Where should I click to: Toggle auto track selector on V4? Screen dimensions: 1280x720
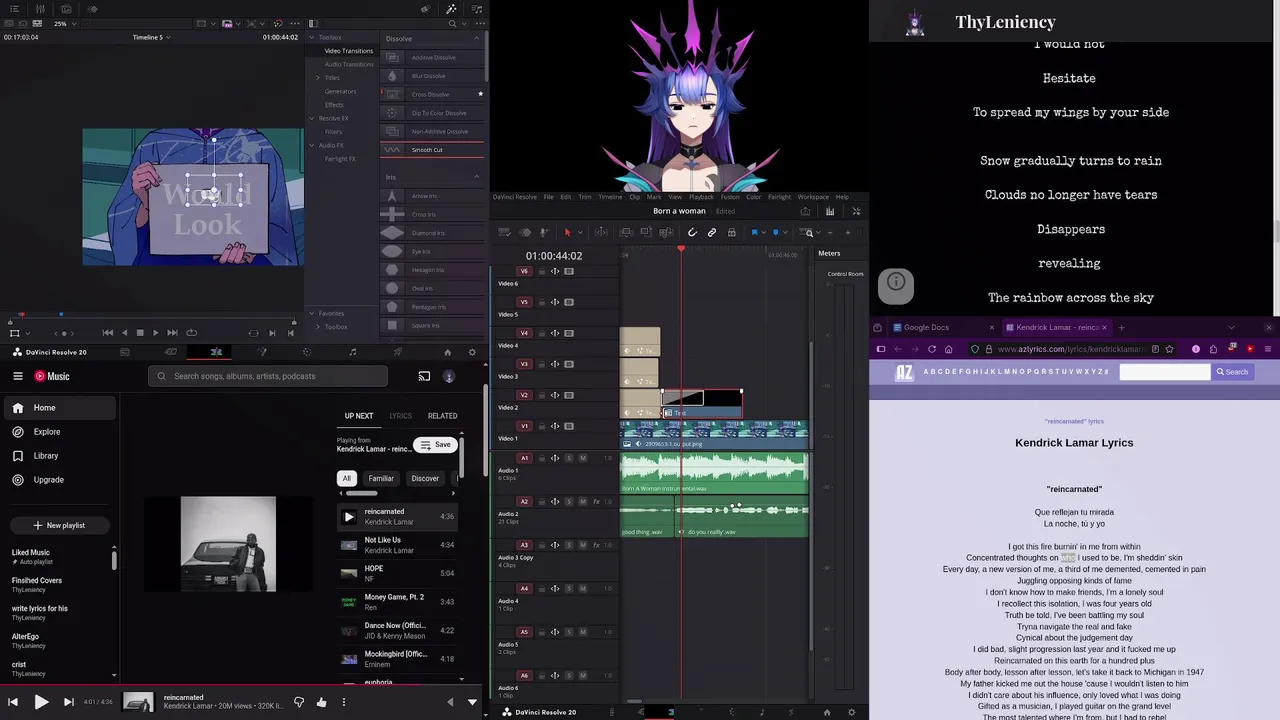555,333
